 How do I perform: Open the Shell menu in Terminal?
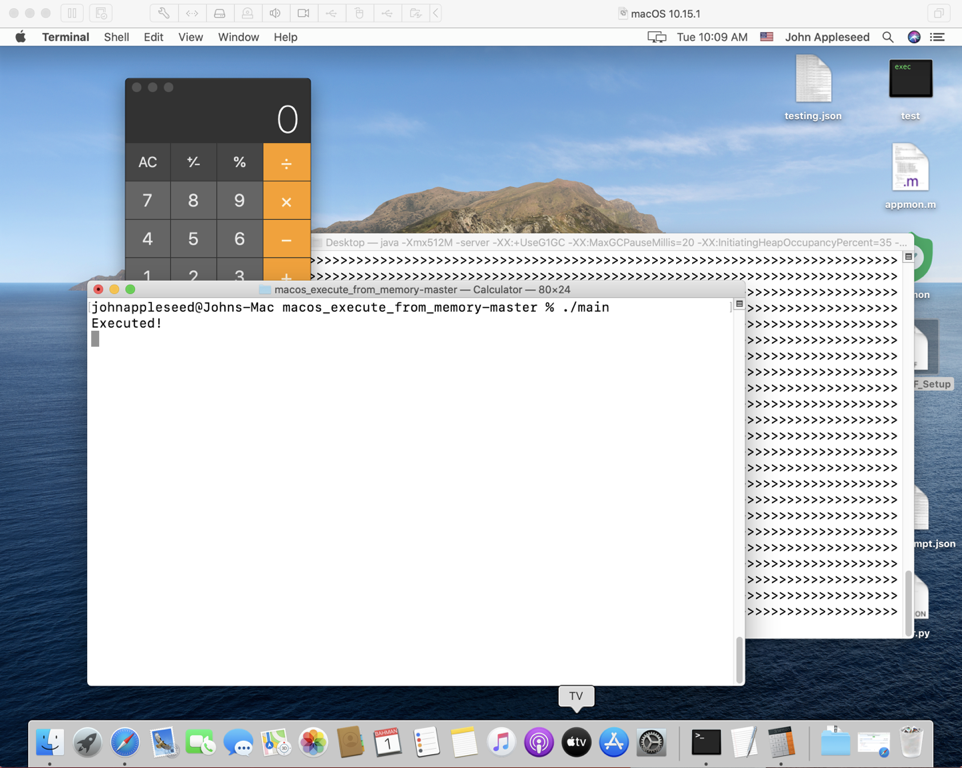point(116,37)
